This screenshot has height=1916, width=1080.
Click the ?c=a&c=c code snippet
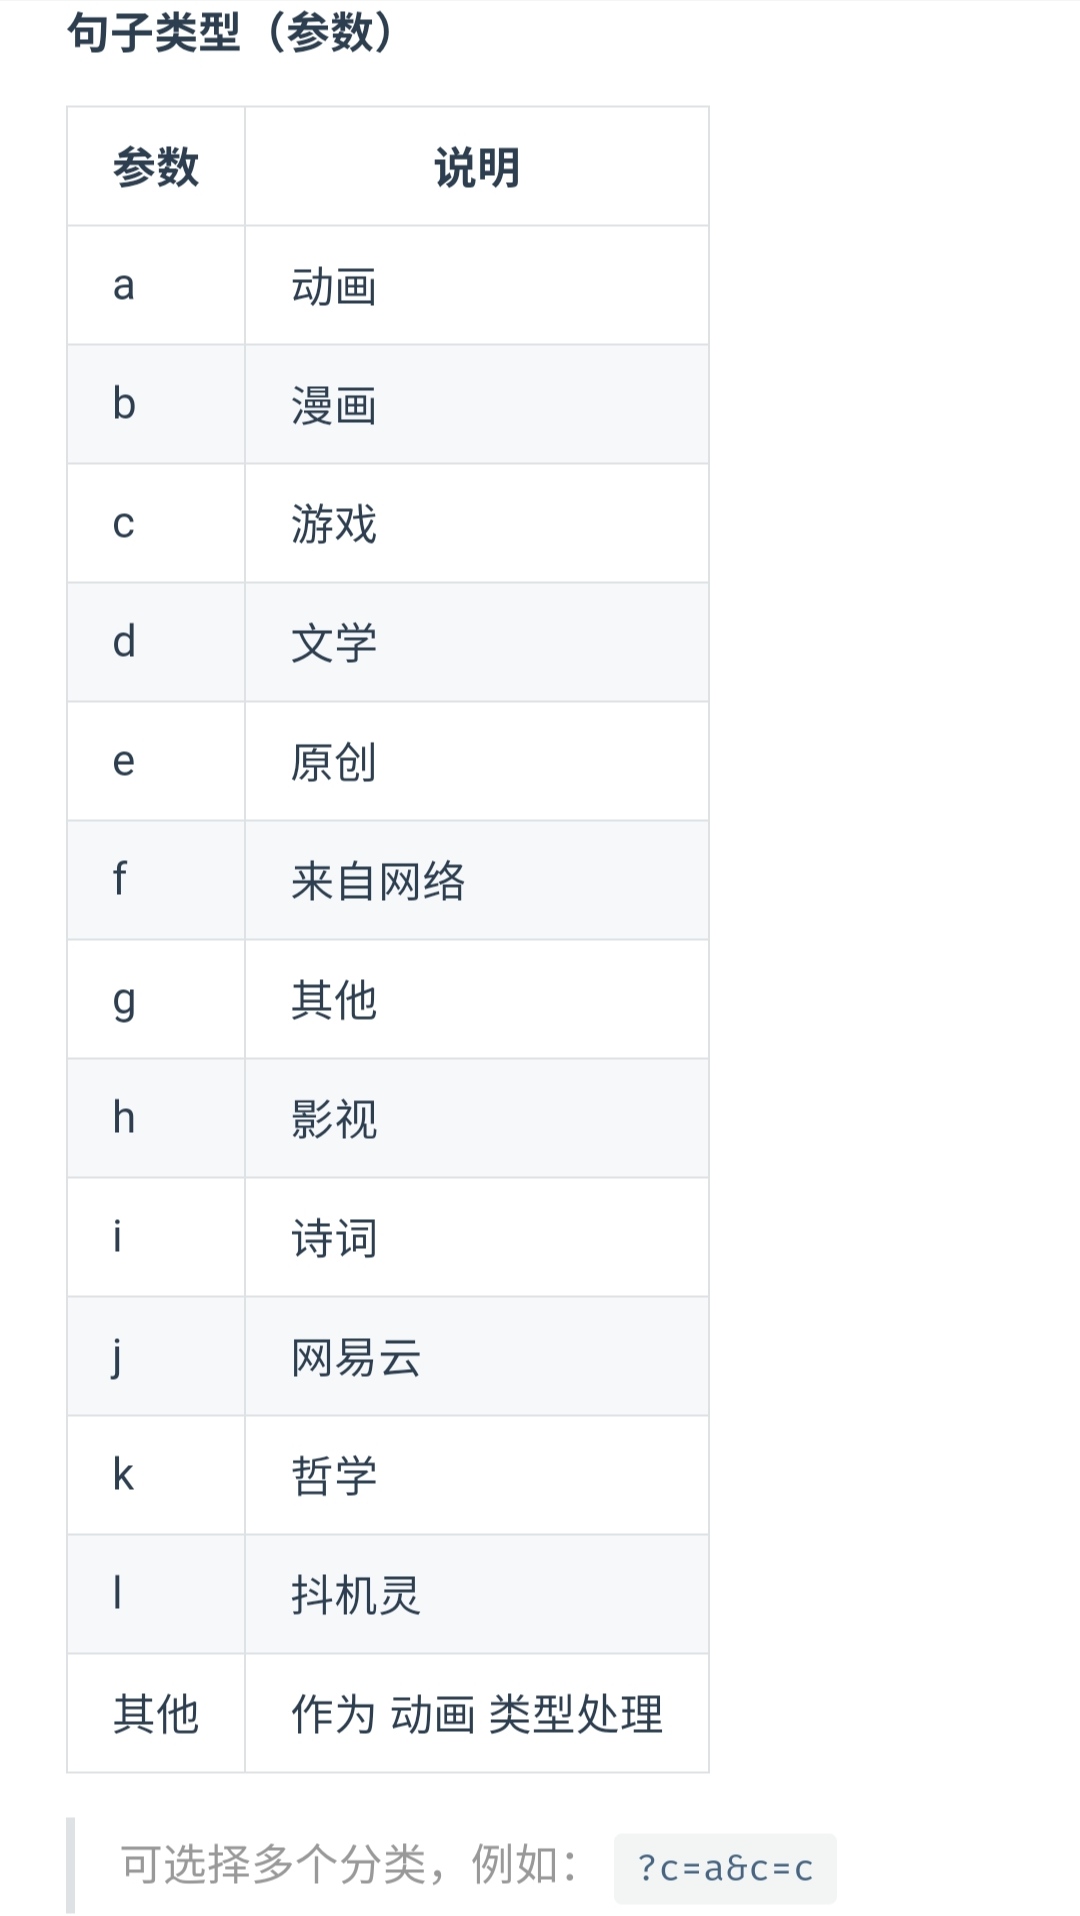(x=725, y=1867)
